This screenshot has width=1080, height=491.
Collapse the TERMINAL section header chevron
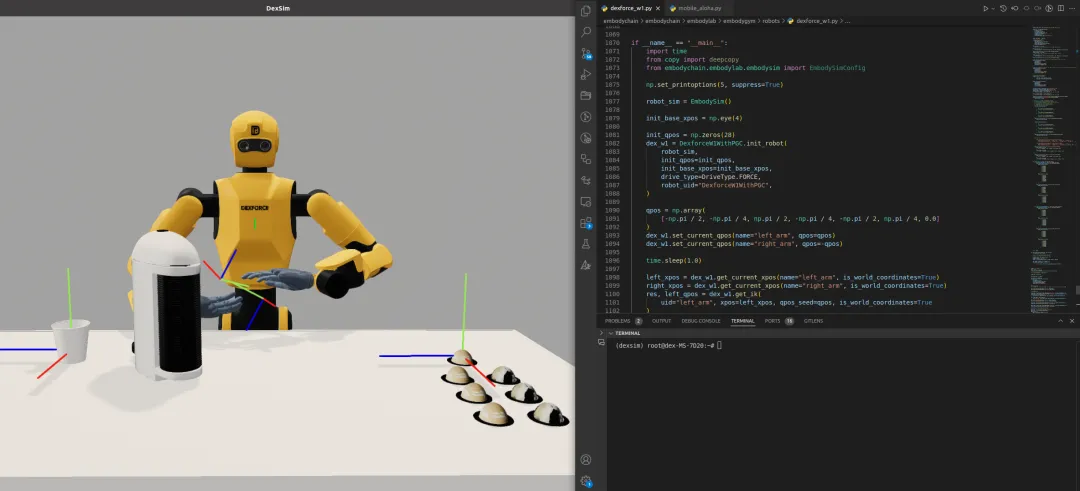pyautogui.click(x=610, y=333)
